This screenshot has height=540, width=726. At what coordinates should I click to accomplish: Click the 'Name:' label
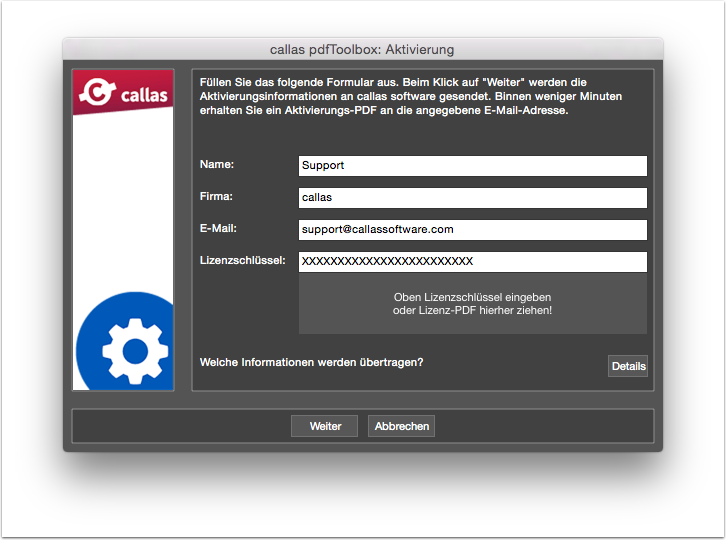pyautogui.click(x=217, y=164)
